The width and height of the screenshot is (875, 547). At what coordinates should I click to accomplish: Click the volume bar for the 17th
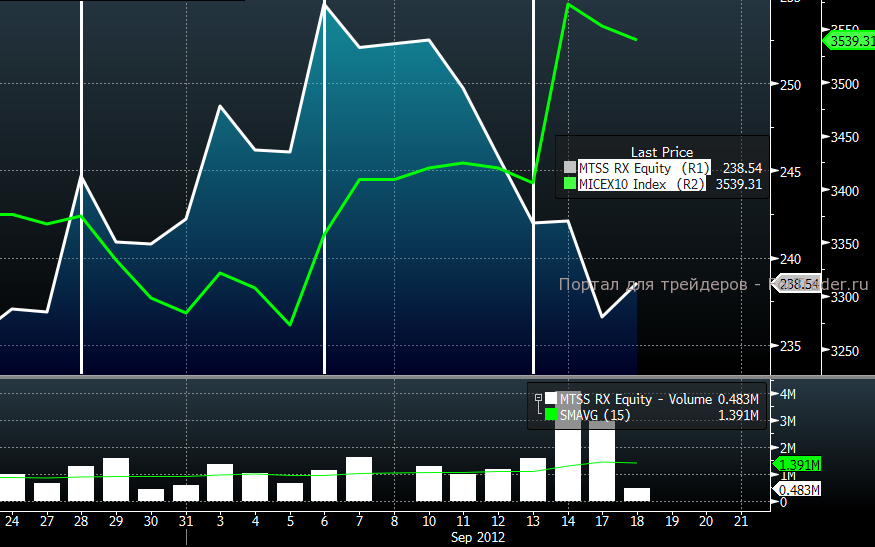click(602, 460)
